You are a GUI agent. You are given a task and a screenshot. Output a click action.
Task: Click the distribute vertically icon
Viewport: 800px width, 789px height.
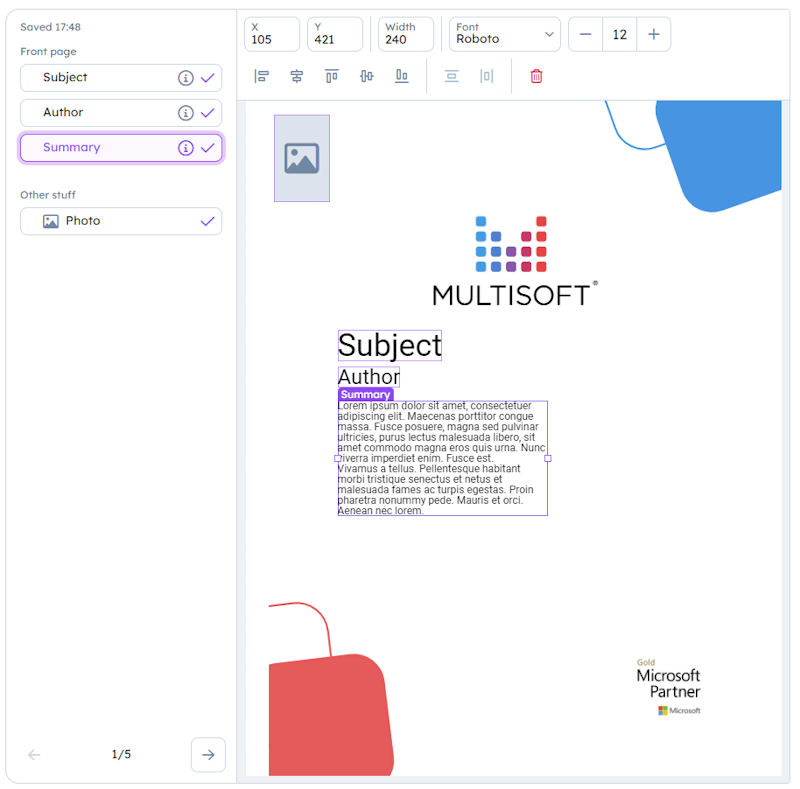(452, 77)
